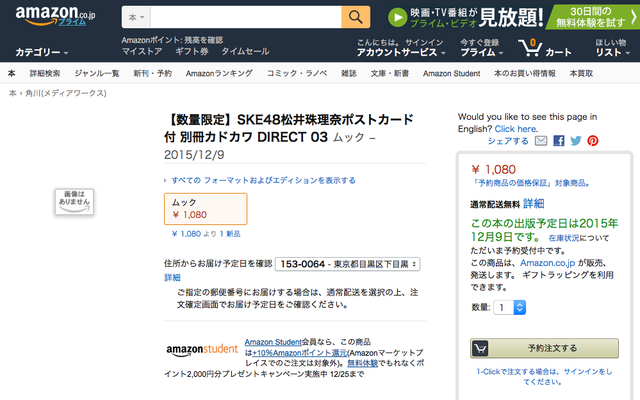This screenshot has height=400, width=640.
Task: Click Amazon.co.jp seller link
Action: tap(547, 263)
